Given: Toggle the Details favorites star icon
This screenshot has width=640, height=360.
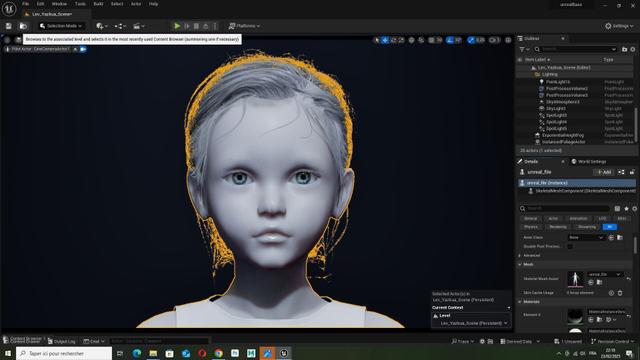Looking at the screenshot, I should [626, 209].
